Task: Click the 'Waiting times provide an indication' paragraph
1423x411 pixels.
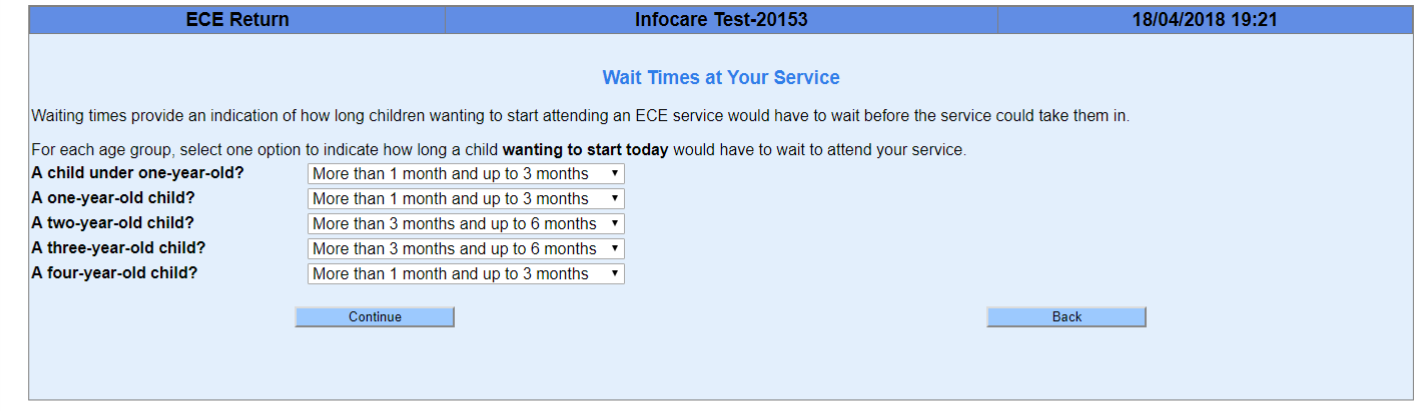Action: (580, 116)
